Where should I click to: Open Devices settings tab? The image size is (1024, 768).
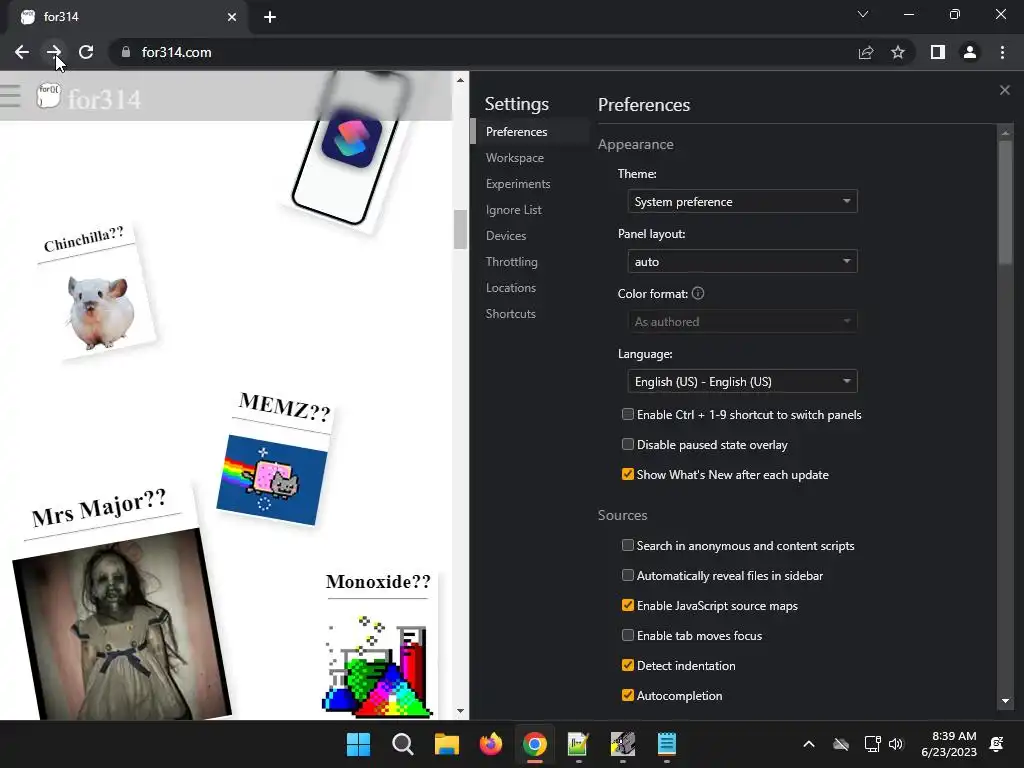[505, 236]
